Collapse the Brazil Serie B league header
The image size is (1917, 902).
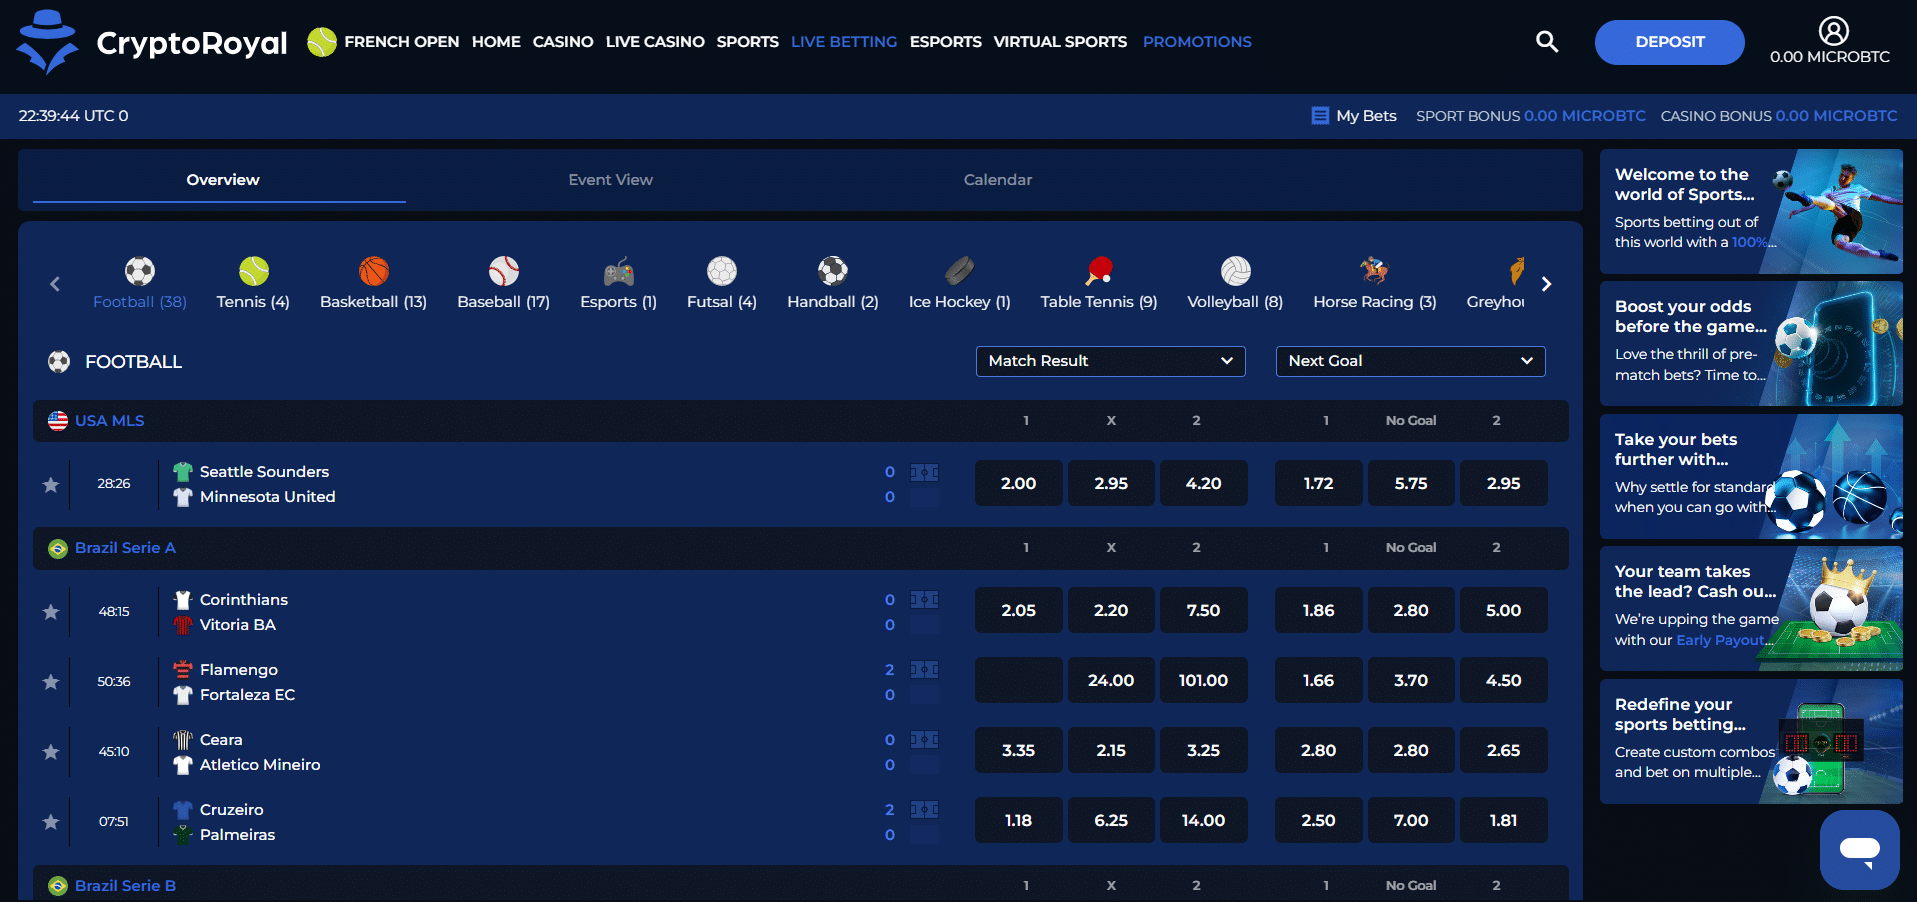(800, 884)
